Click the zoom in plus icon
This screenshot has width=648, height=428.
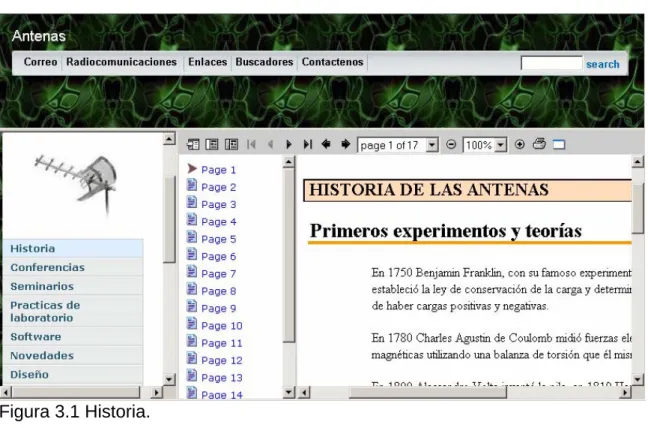click(x=520, y=145)
